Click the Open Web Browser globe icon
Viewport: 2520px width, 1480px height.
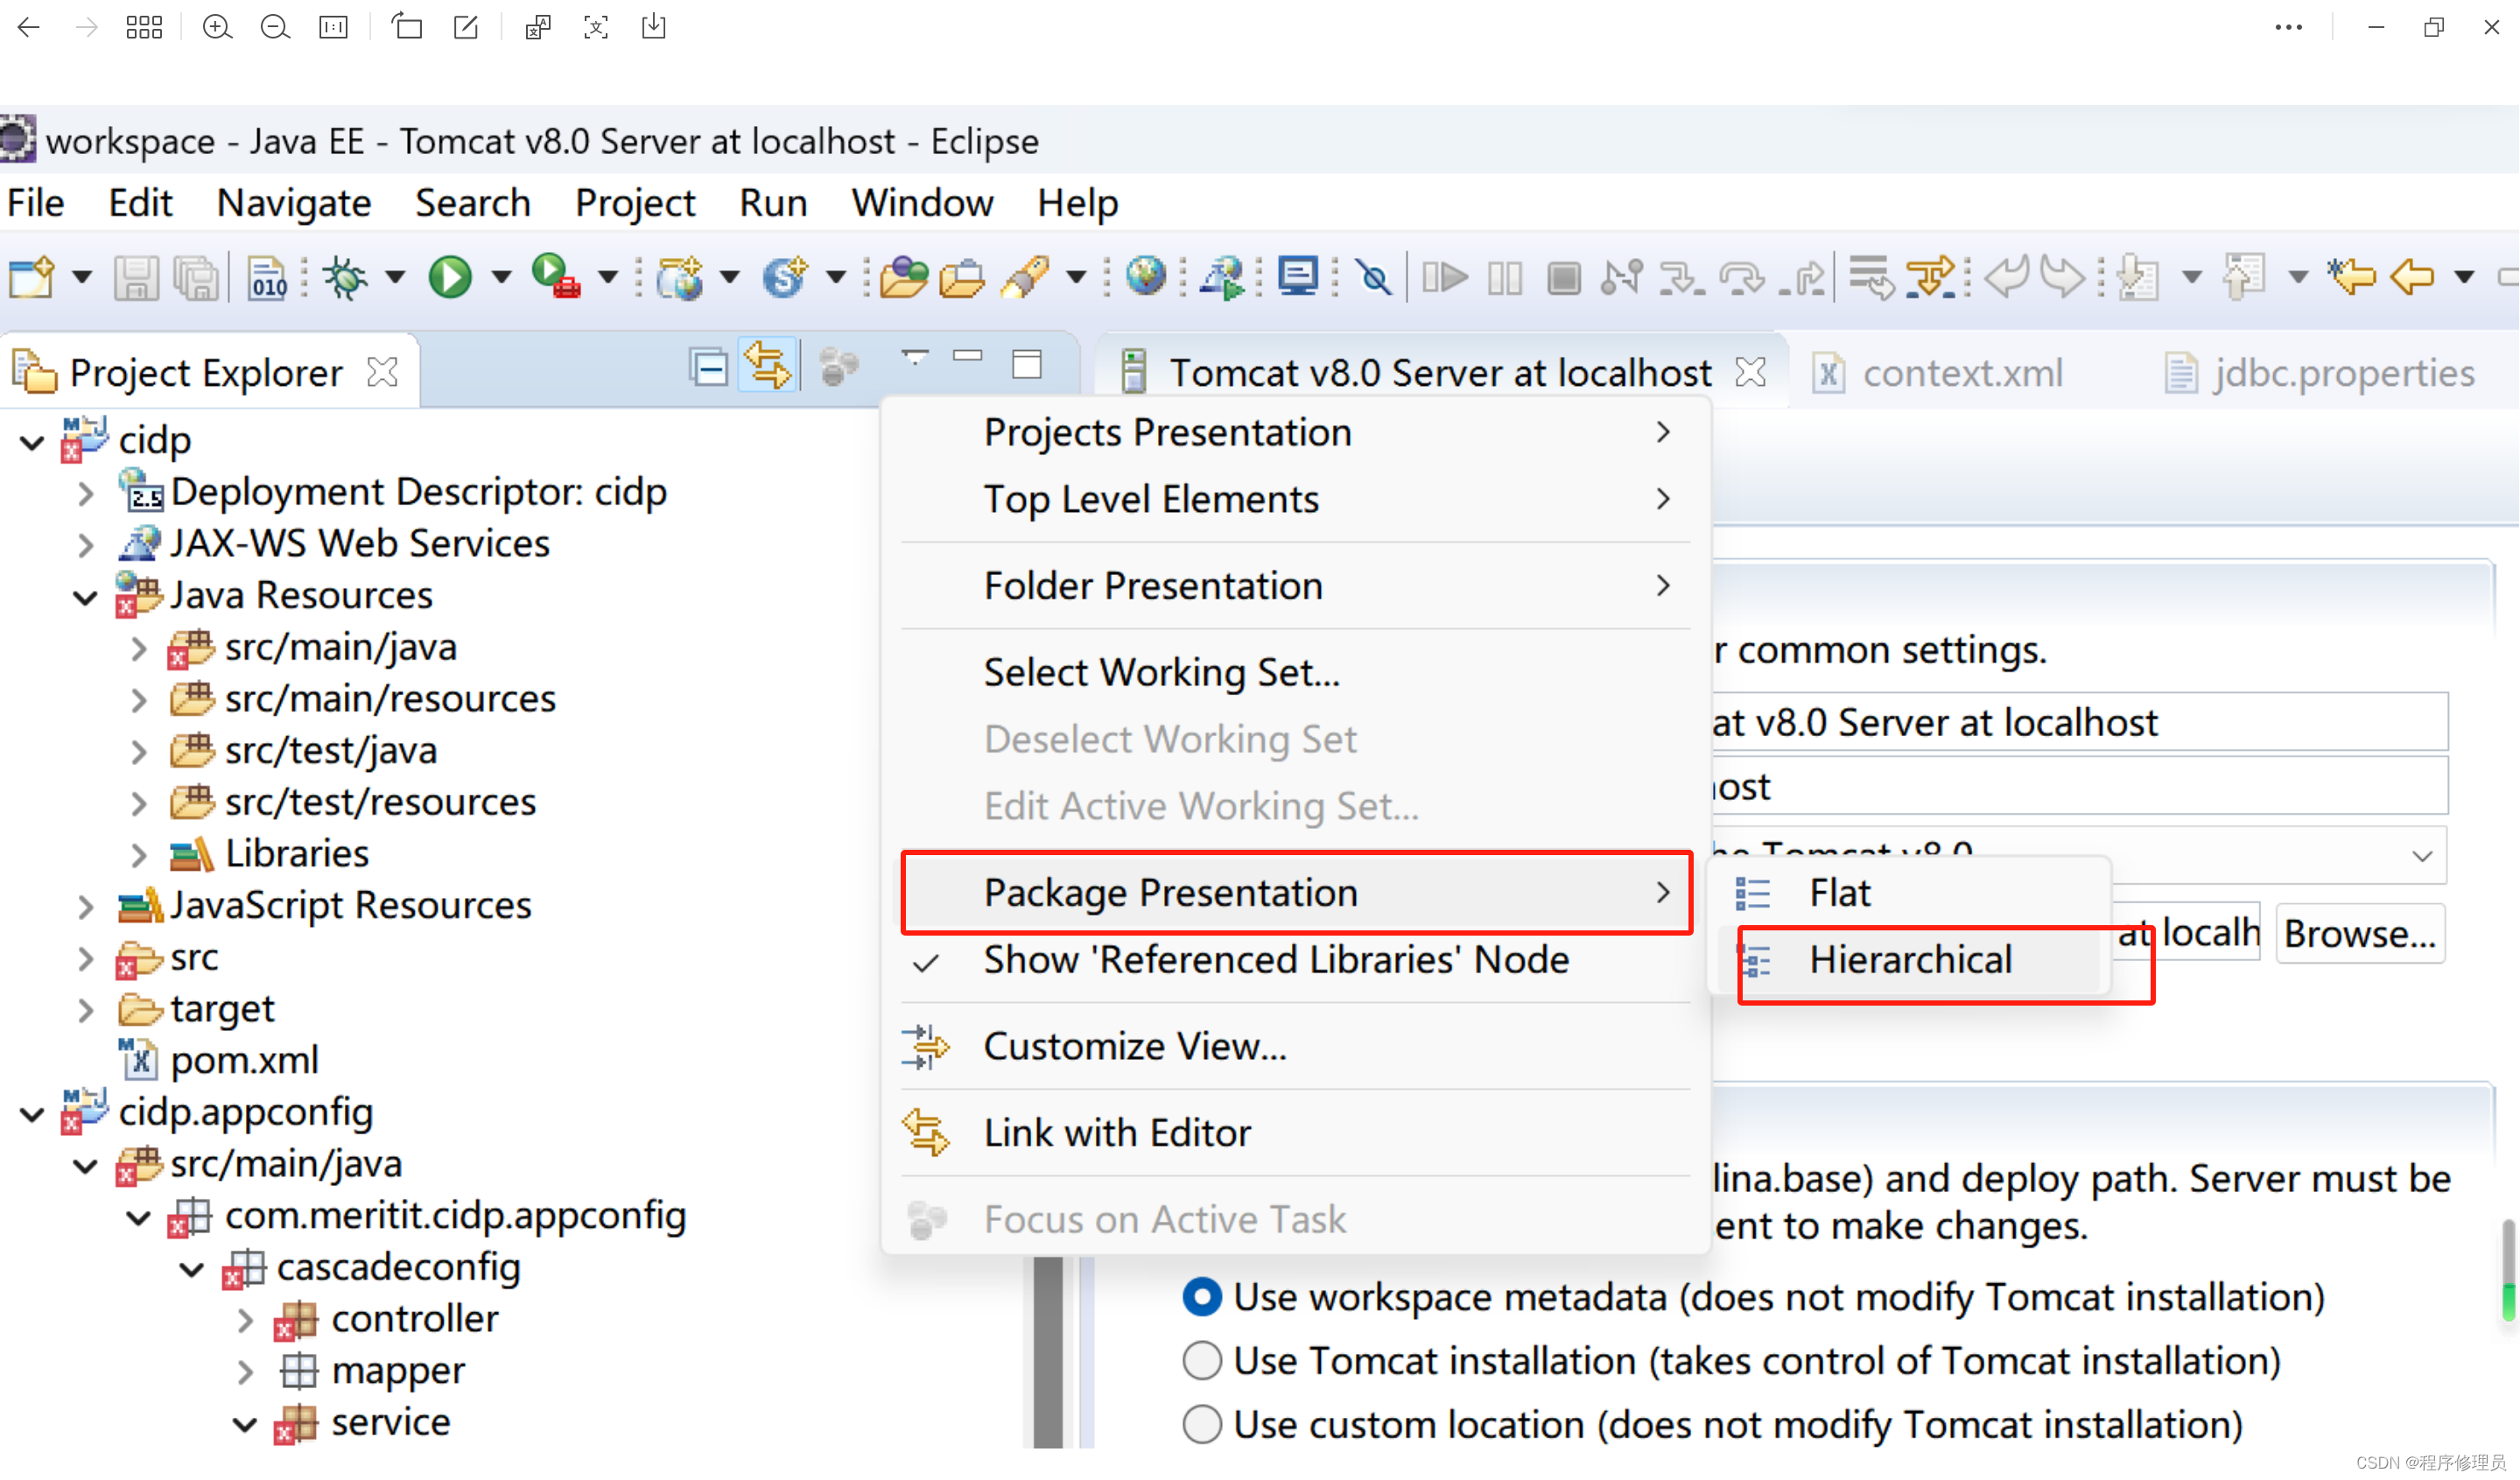click(1146, 276)
